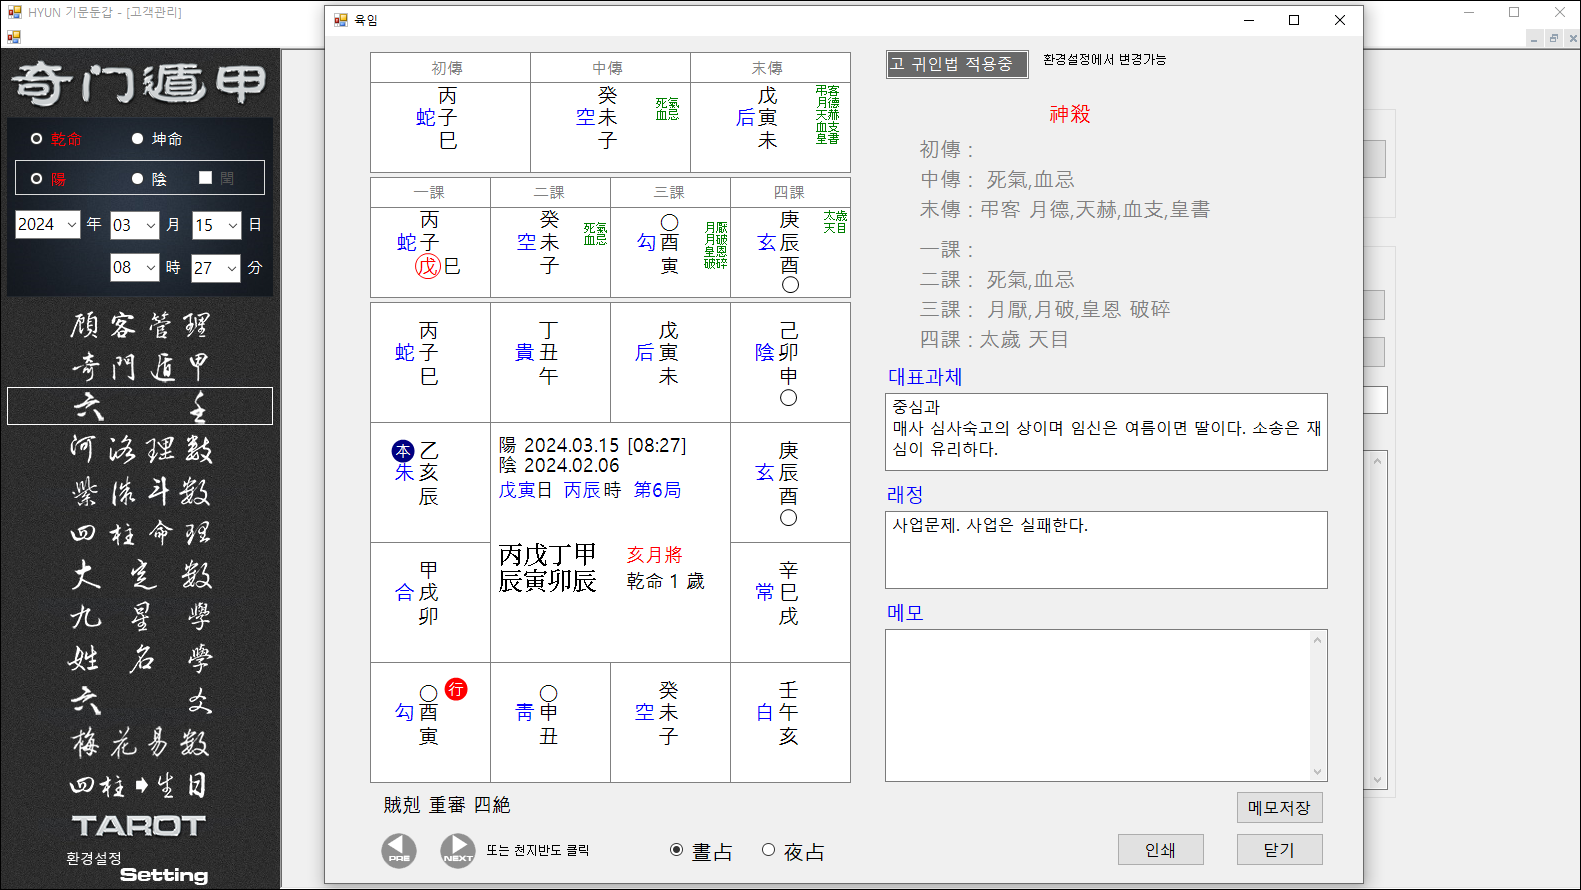
Task: Click 닫기 close button
Action: point(1279,850)
